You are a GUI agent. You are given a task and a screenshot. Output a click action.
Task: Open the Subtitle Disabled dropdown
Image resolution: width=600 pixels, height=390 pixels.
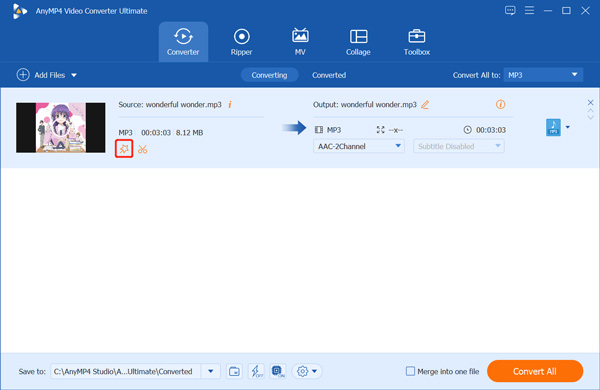[x=459, y=146]
